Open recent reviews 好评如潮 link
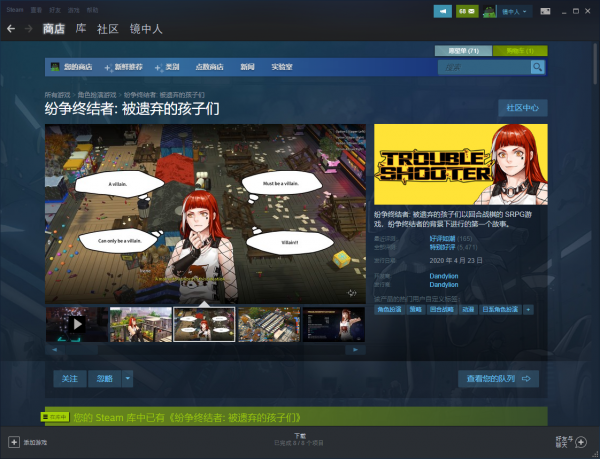Screen dimensions: 600x459 (442, 239)
